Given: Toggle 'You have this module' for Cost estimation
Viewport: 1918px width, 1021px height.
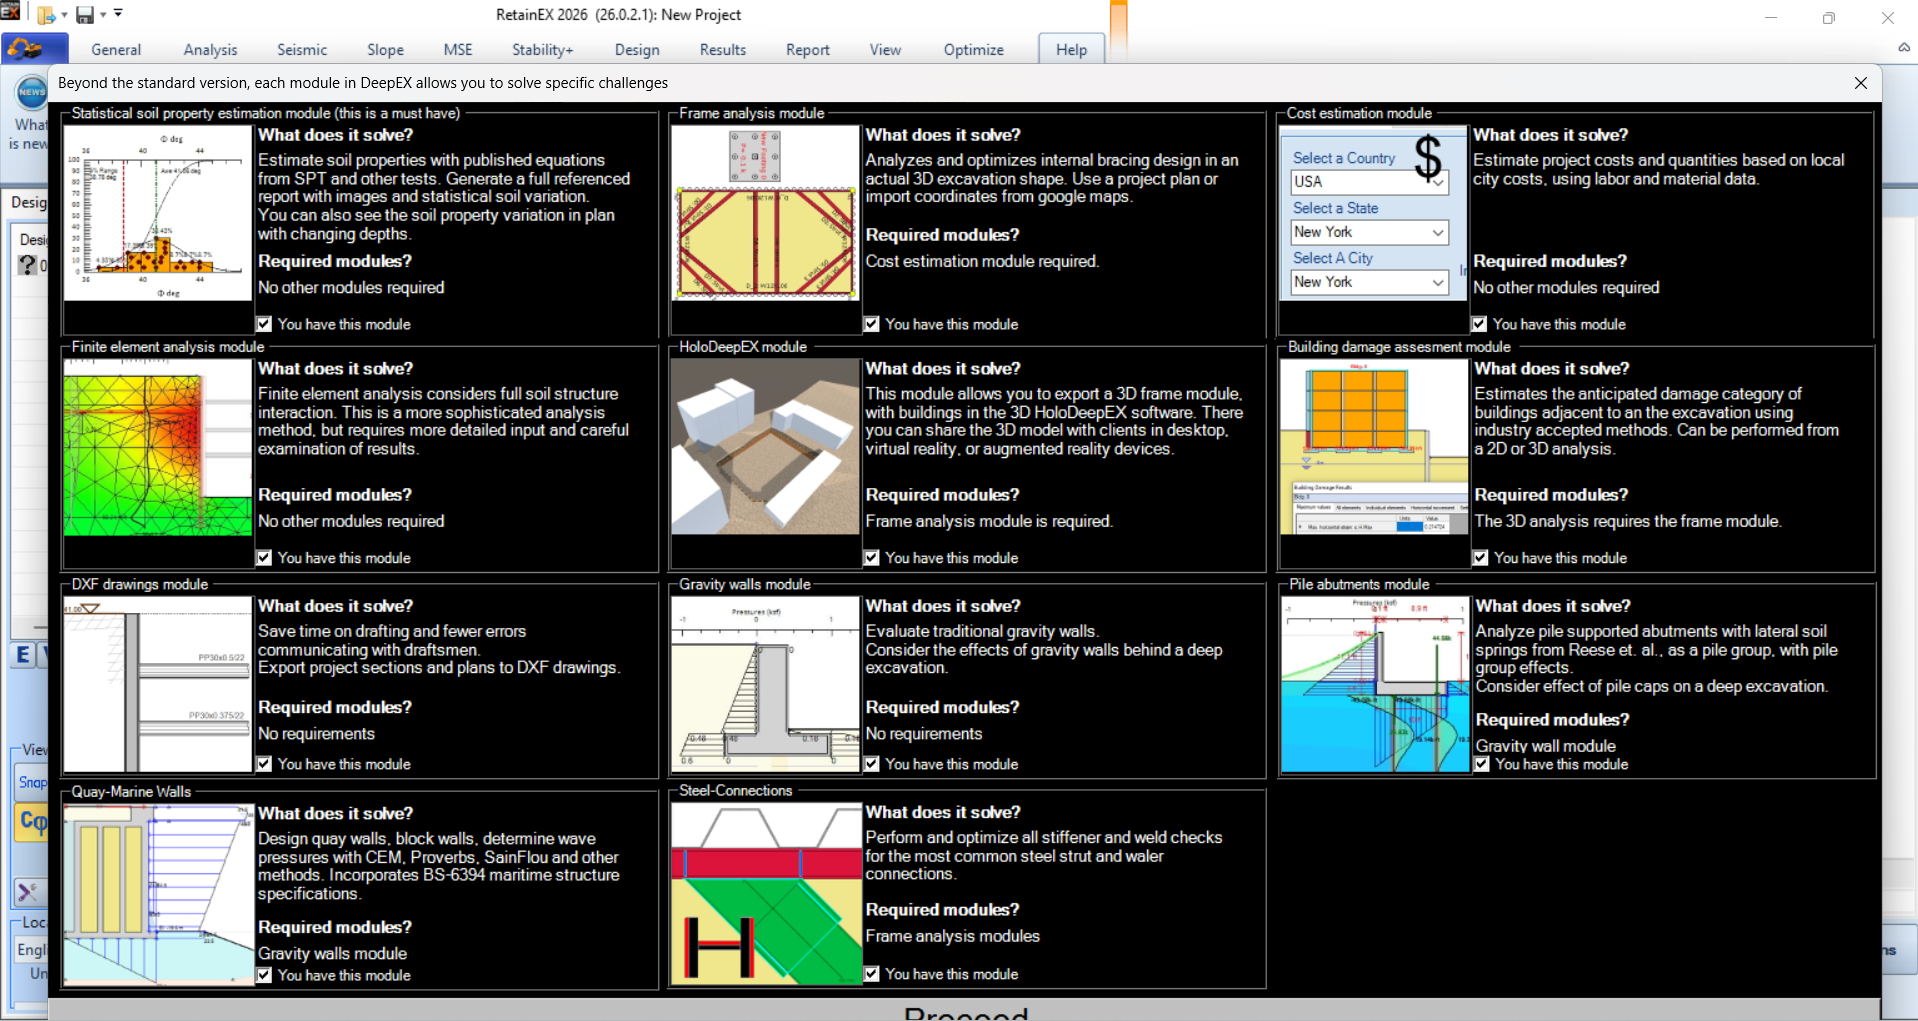Looking at the screenshot, I should (1479, 324).
